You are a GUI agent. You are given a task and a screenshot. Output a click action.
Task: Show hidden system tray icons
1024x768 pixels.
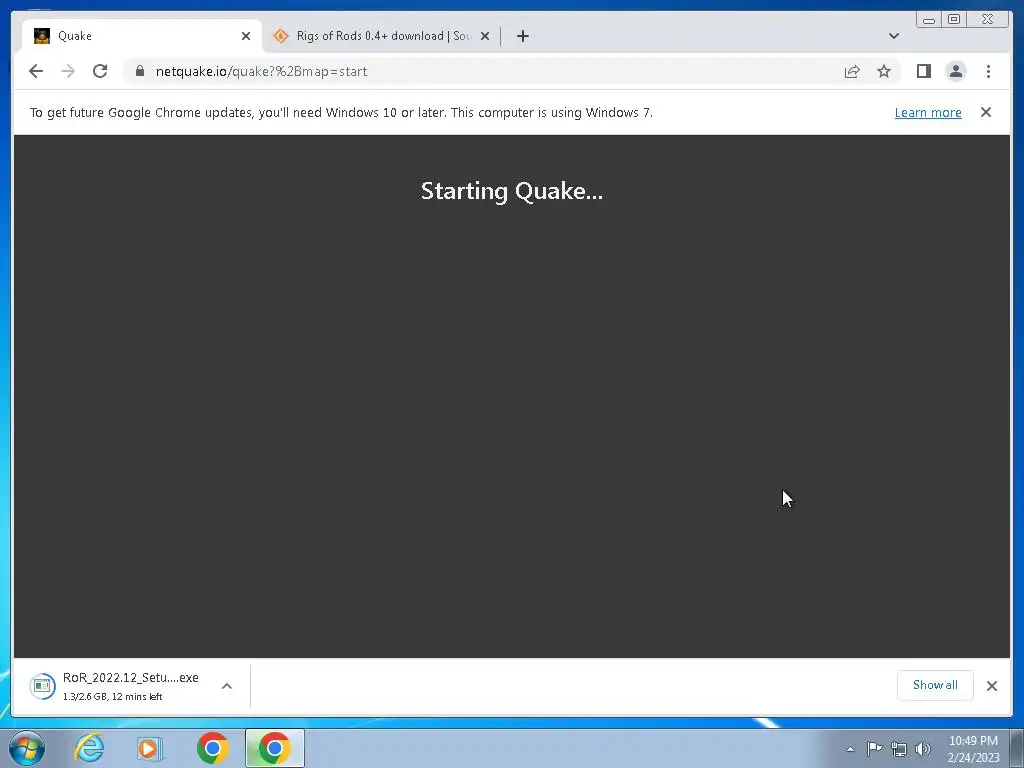click(x=850, y=749)
